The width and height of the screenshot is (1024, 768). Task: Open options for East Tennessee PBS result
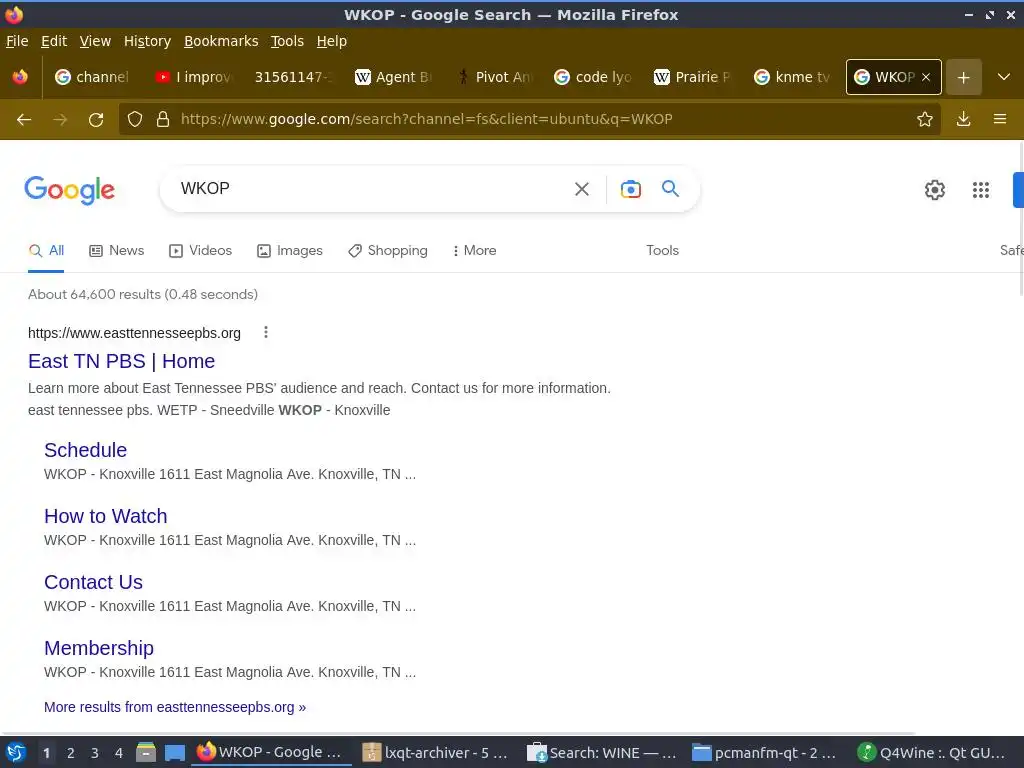point(266,332)
